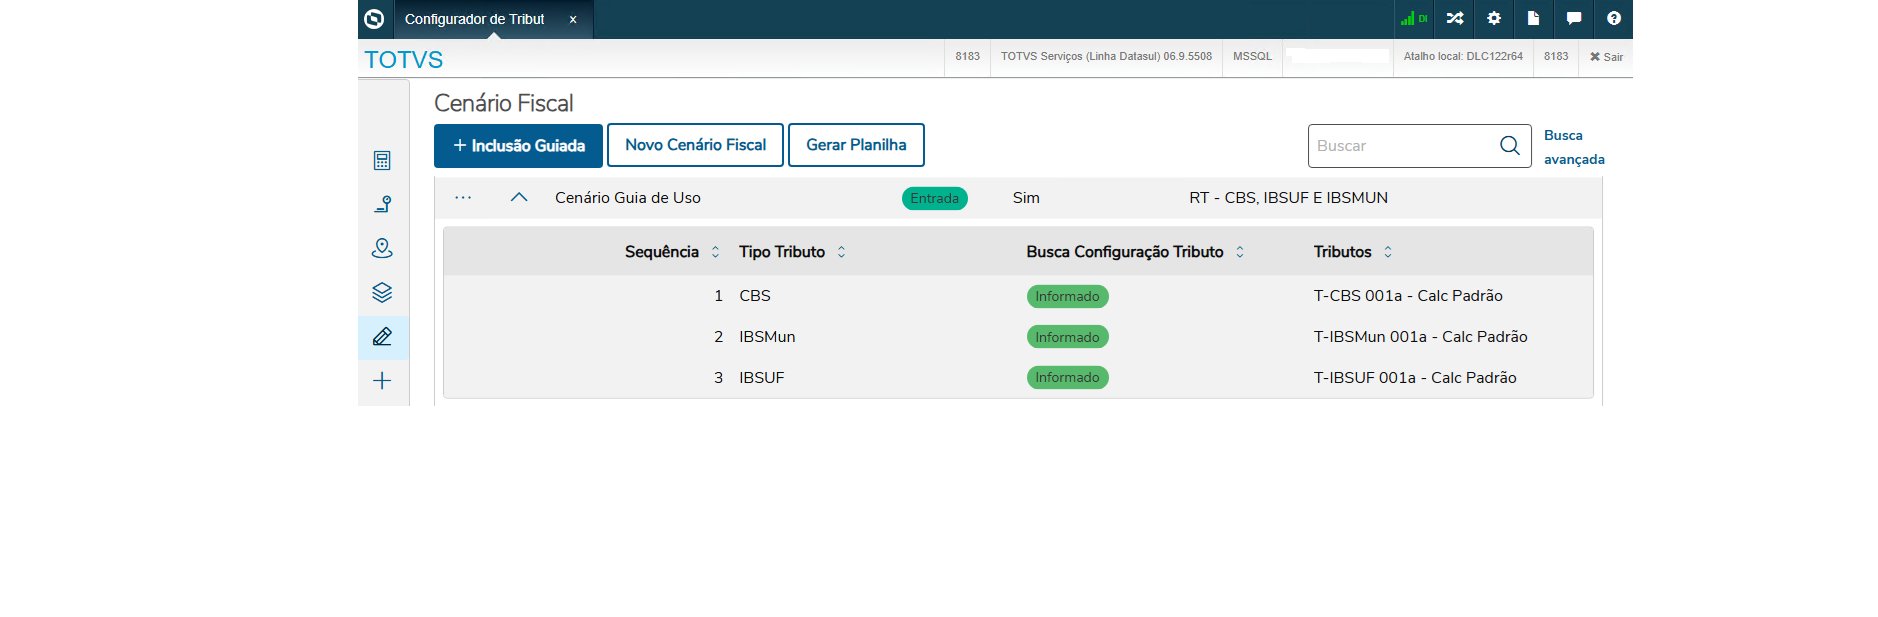Viewport: 1878px width, 617px height.
Task: Open the help question mark icon
Action: pyautogui.click(x=1613, y=18)
